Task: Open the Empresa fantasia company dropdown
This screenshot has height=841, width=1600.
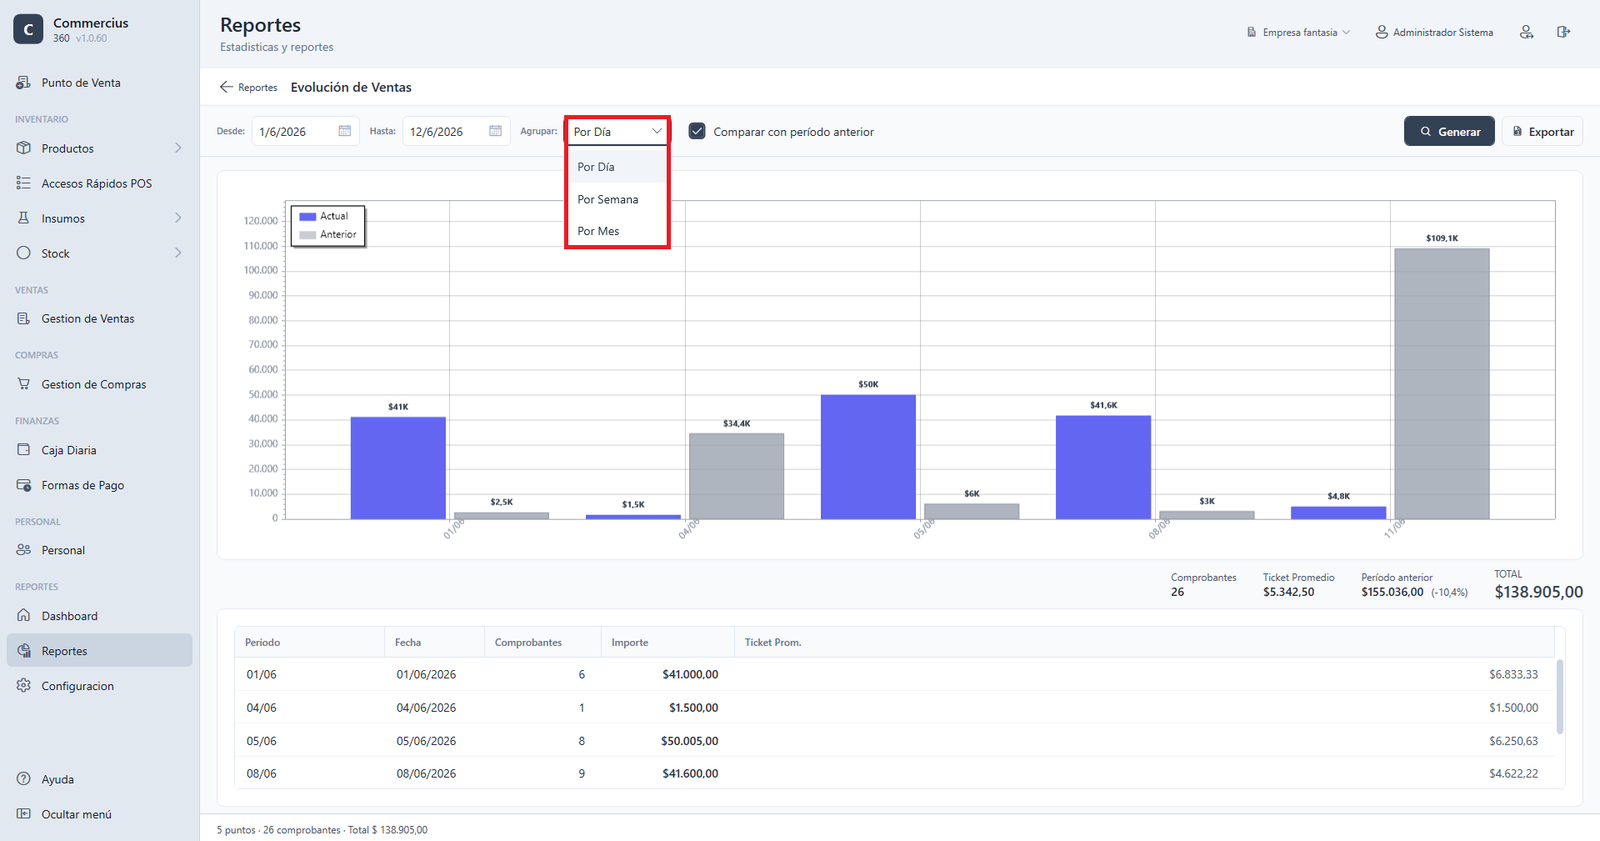Action: click(x=1298, y=32)
